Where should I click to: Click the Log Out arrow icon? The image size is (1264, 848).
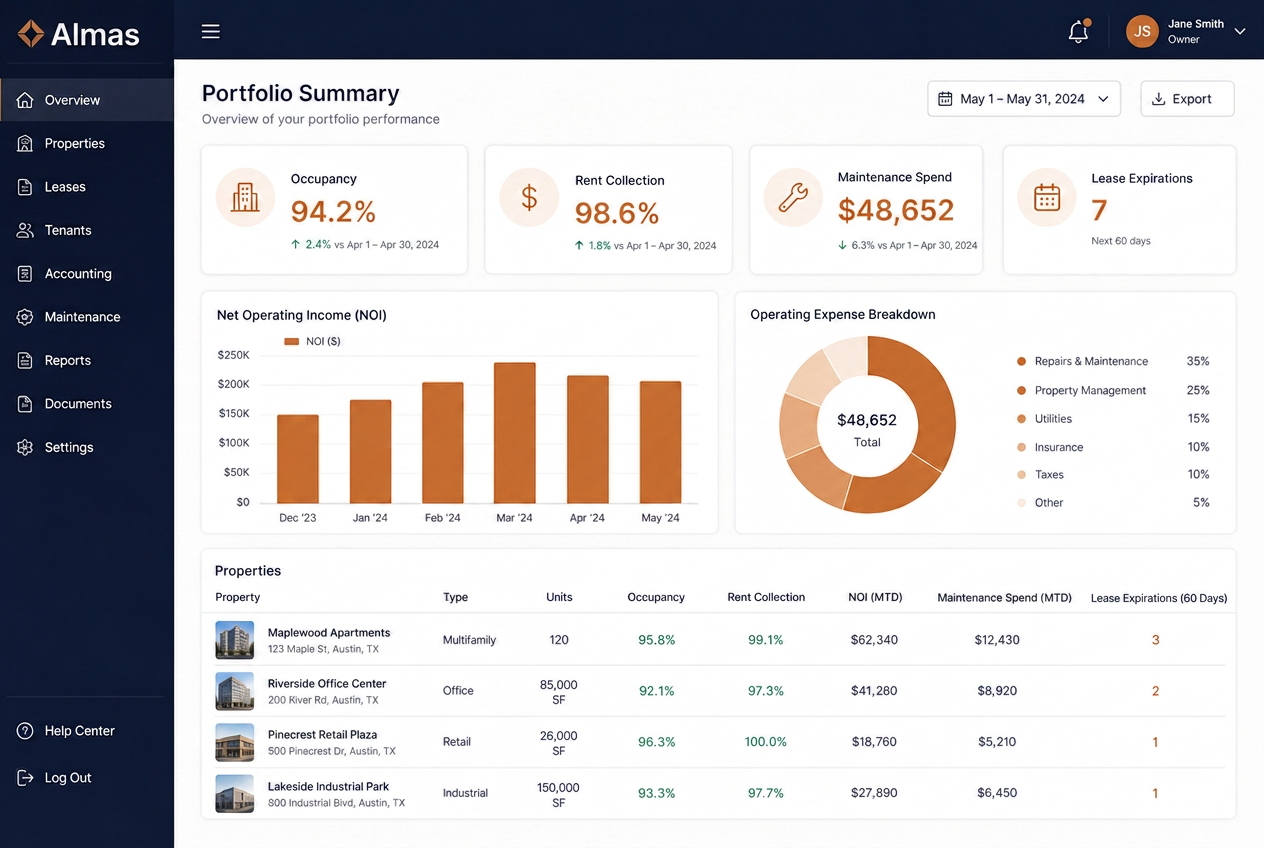coord(25,778)
